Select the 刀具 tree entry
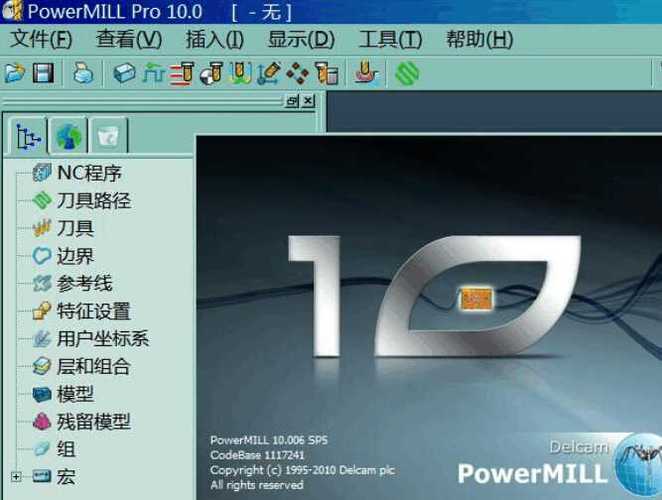This screenshot has width=662, height=500. [x=75, y=228]
